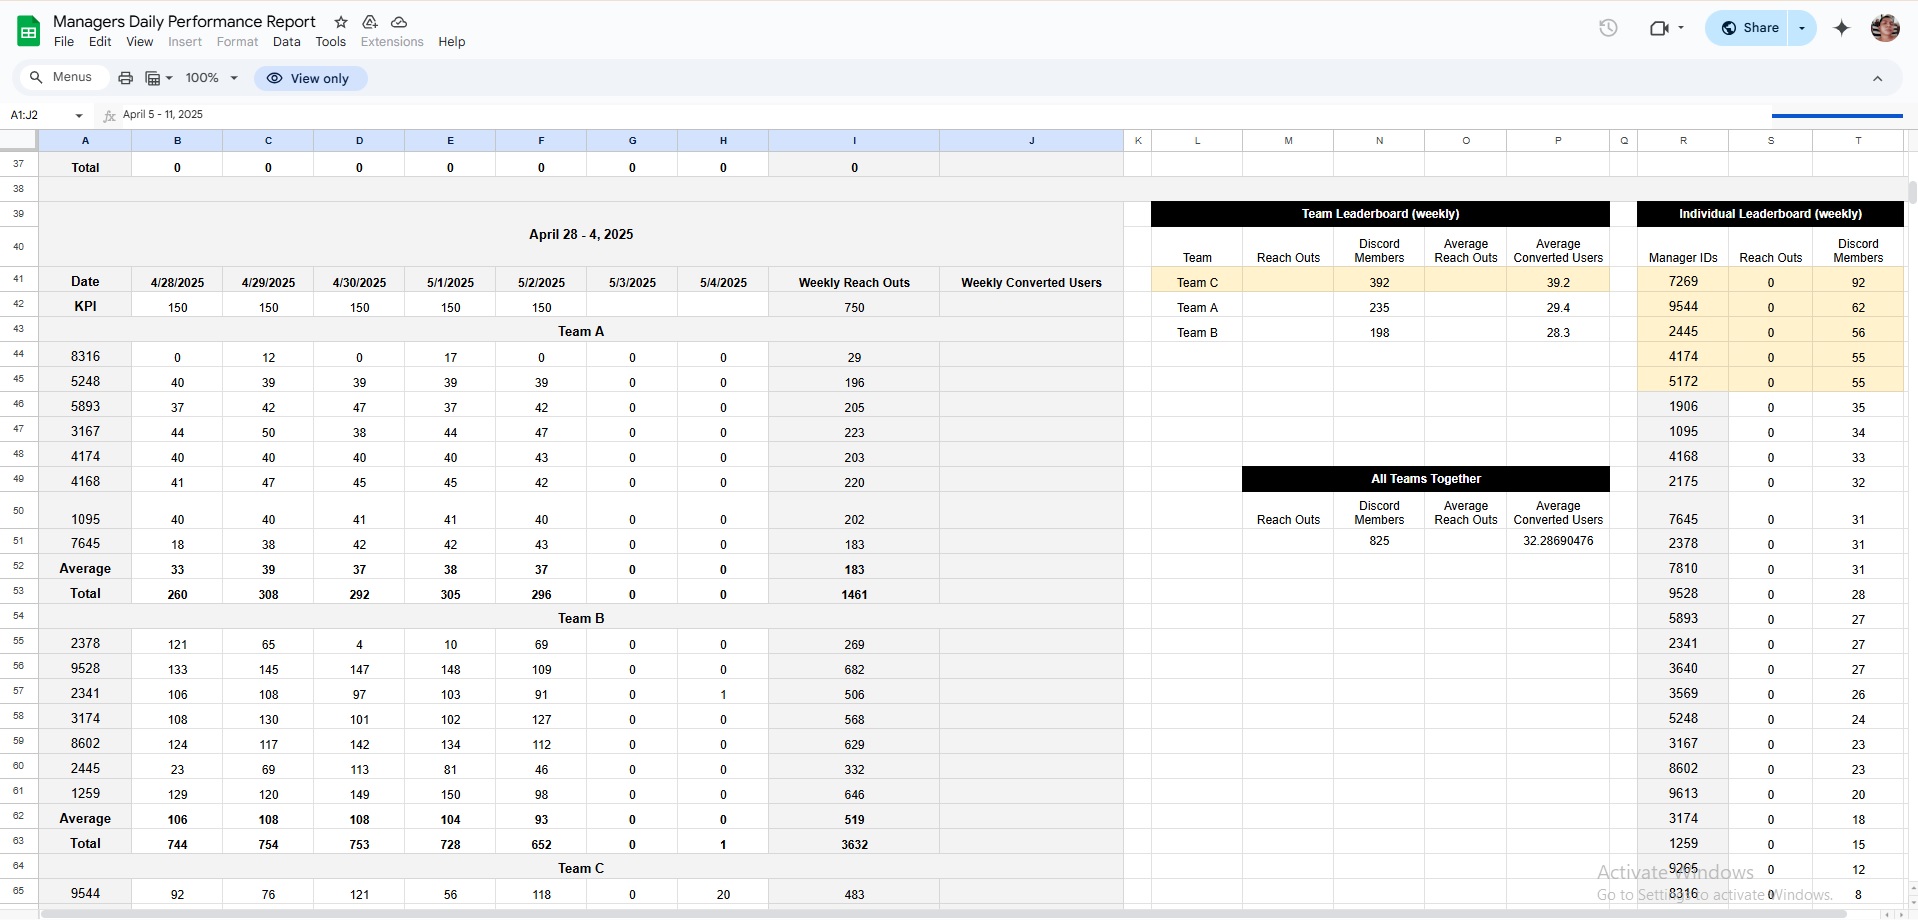The image size is (1918, 920).
Task: Click the View only mode indicator
Action: tap(310, 78)
